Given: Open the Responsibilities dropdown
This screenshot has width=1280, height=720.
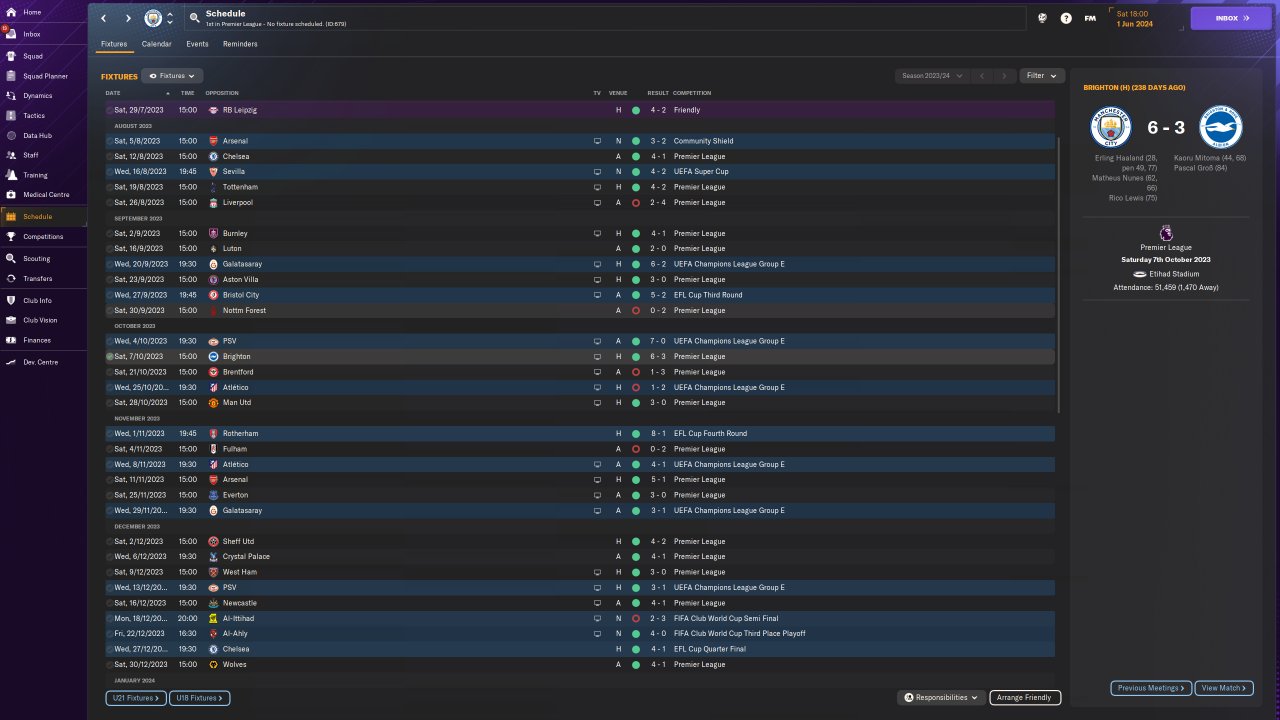Looking at the screenshot, I should (x=941, y=698).
